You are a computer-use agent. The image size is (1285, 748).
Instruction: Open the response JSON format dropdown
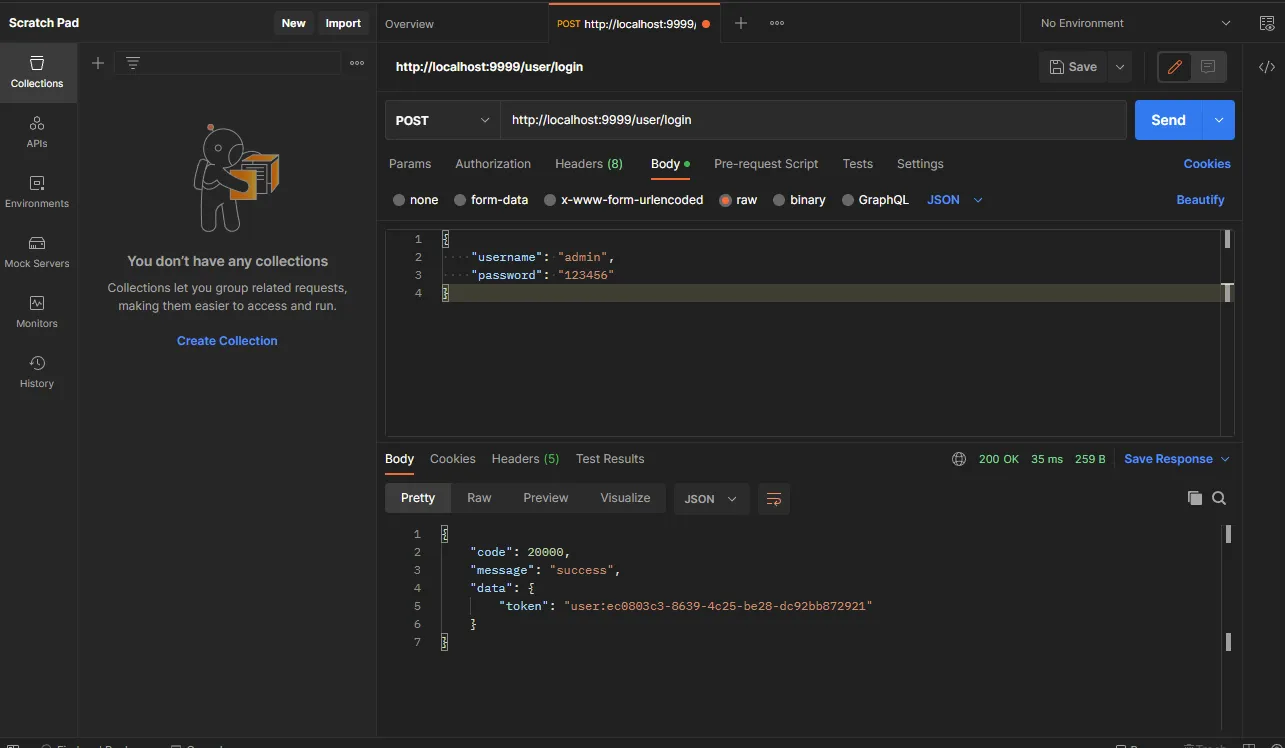coord(712,498)
